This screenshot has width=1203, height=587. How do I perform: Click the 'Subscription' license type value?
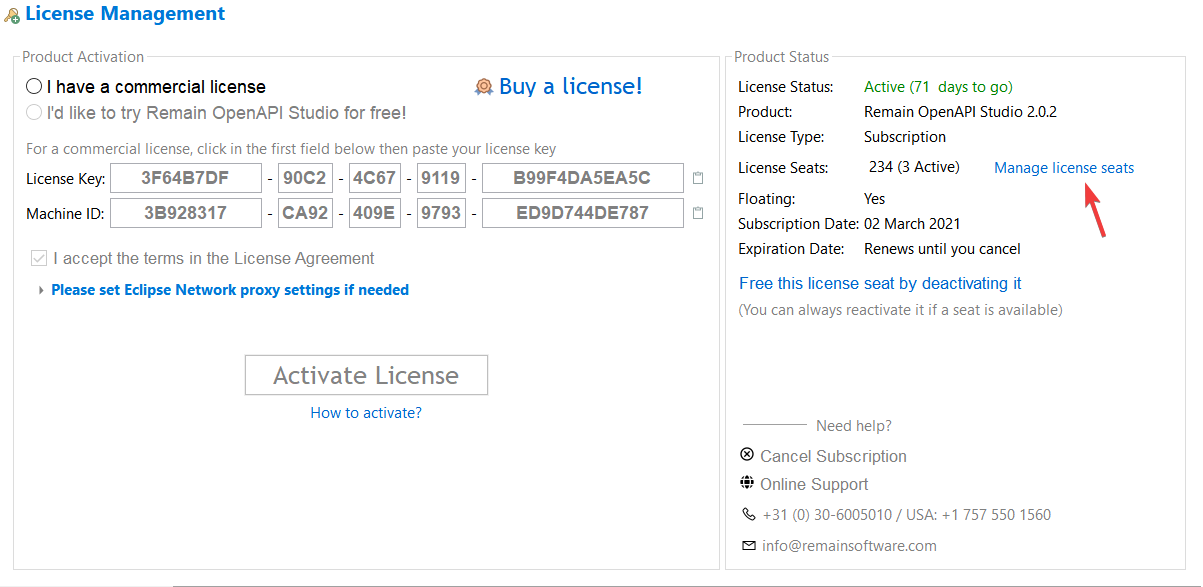click(x=905, y=137)
